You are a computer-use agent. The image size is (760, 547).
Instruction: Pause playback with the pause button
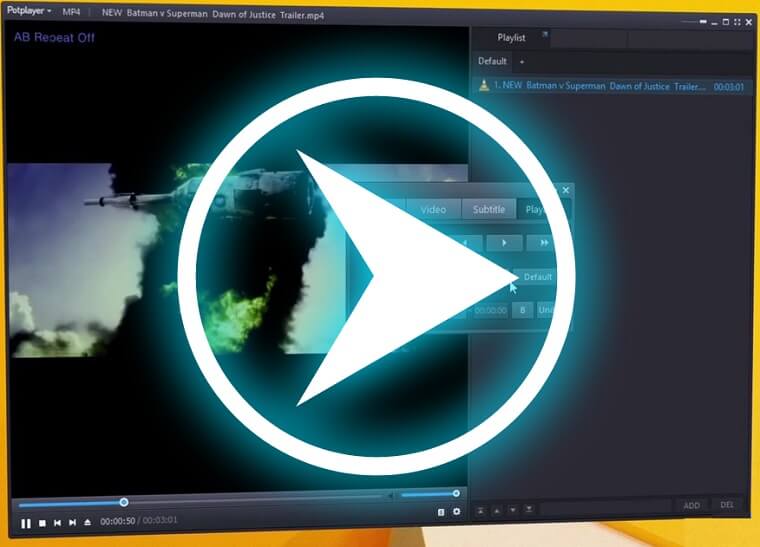coord(26,523)
